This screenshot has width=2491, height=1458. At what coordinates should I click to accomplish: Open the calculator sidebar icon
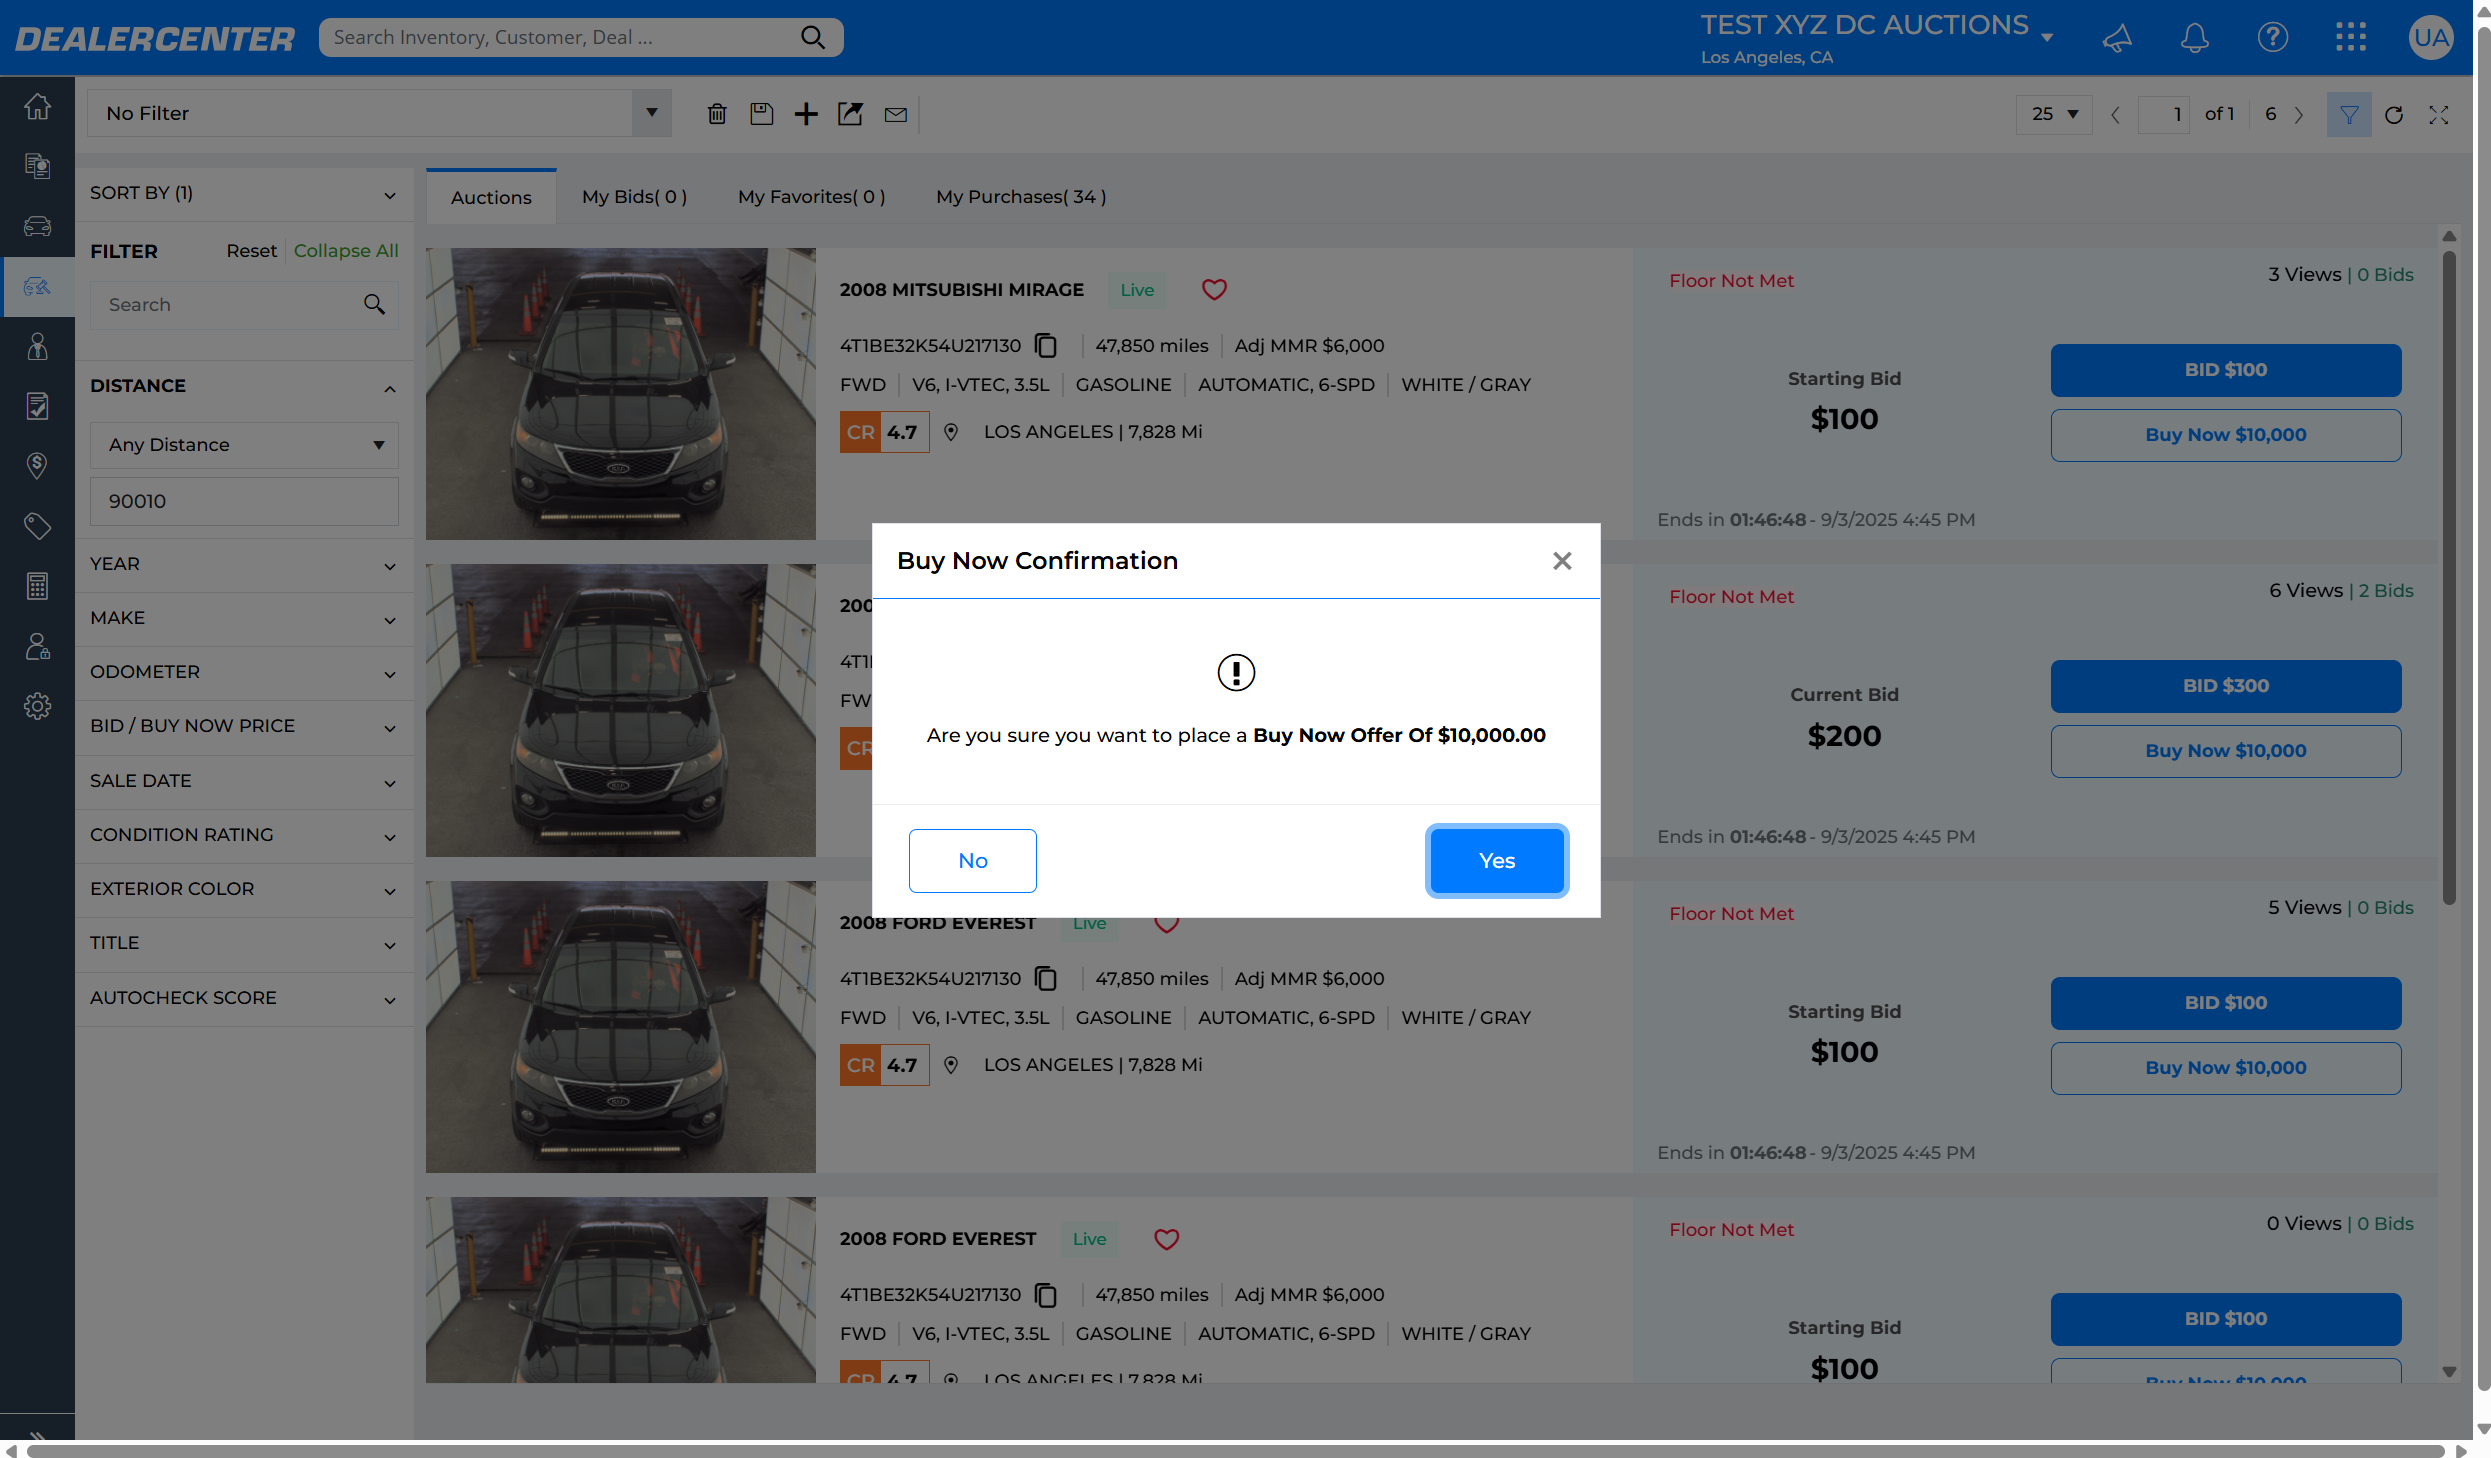37,586
